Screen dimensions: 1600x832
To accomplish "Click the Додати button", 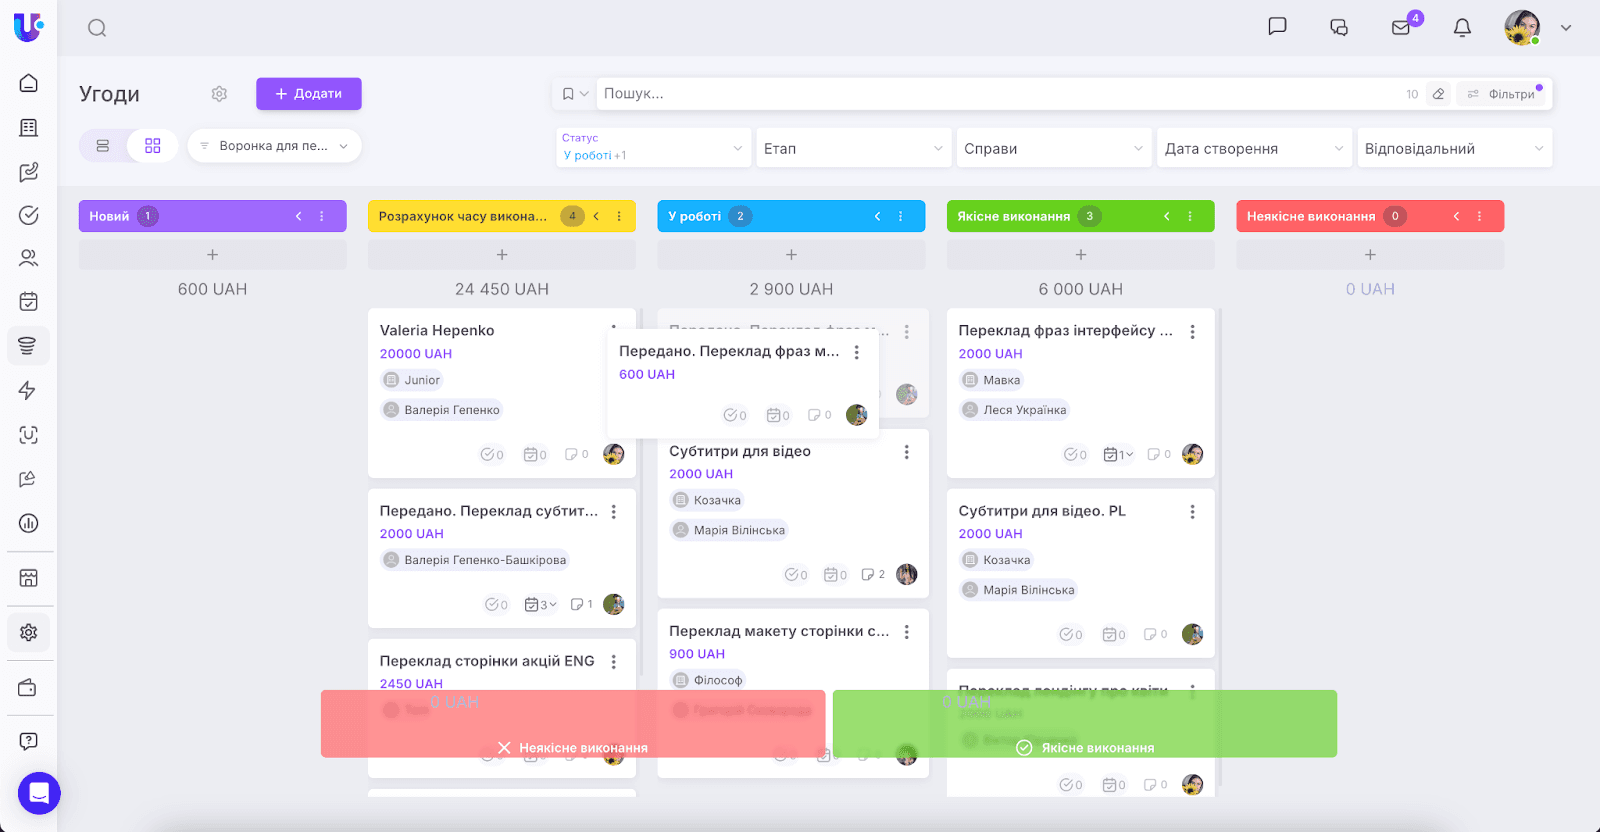I will tap(309, 94).
